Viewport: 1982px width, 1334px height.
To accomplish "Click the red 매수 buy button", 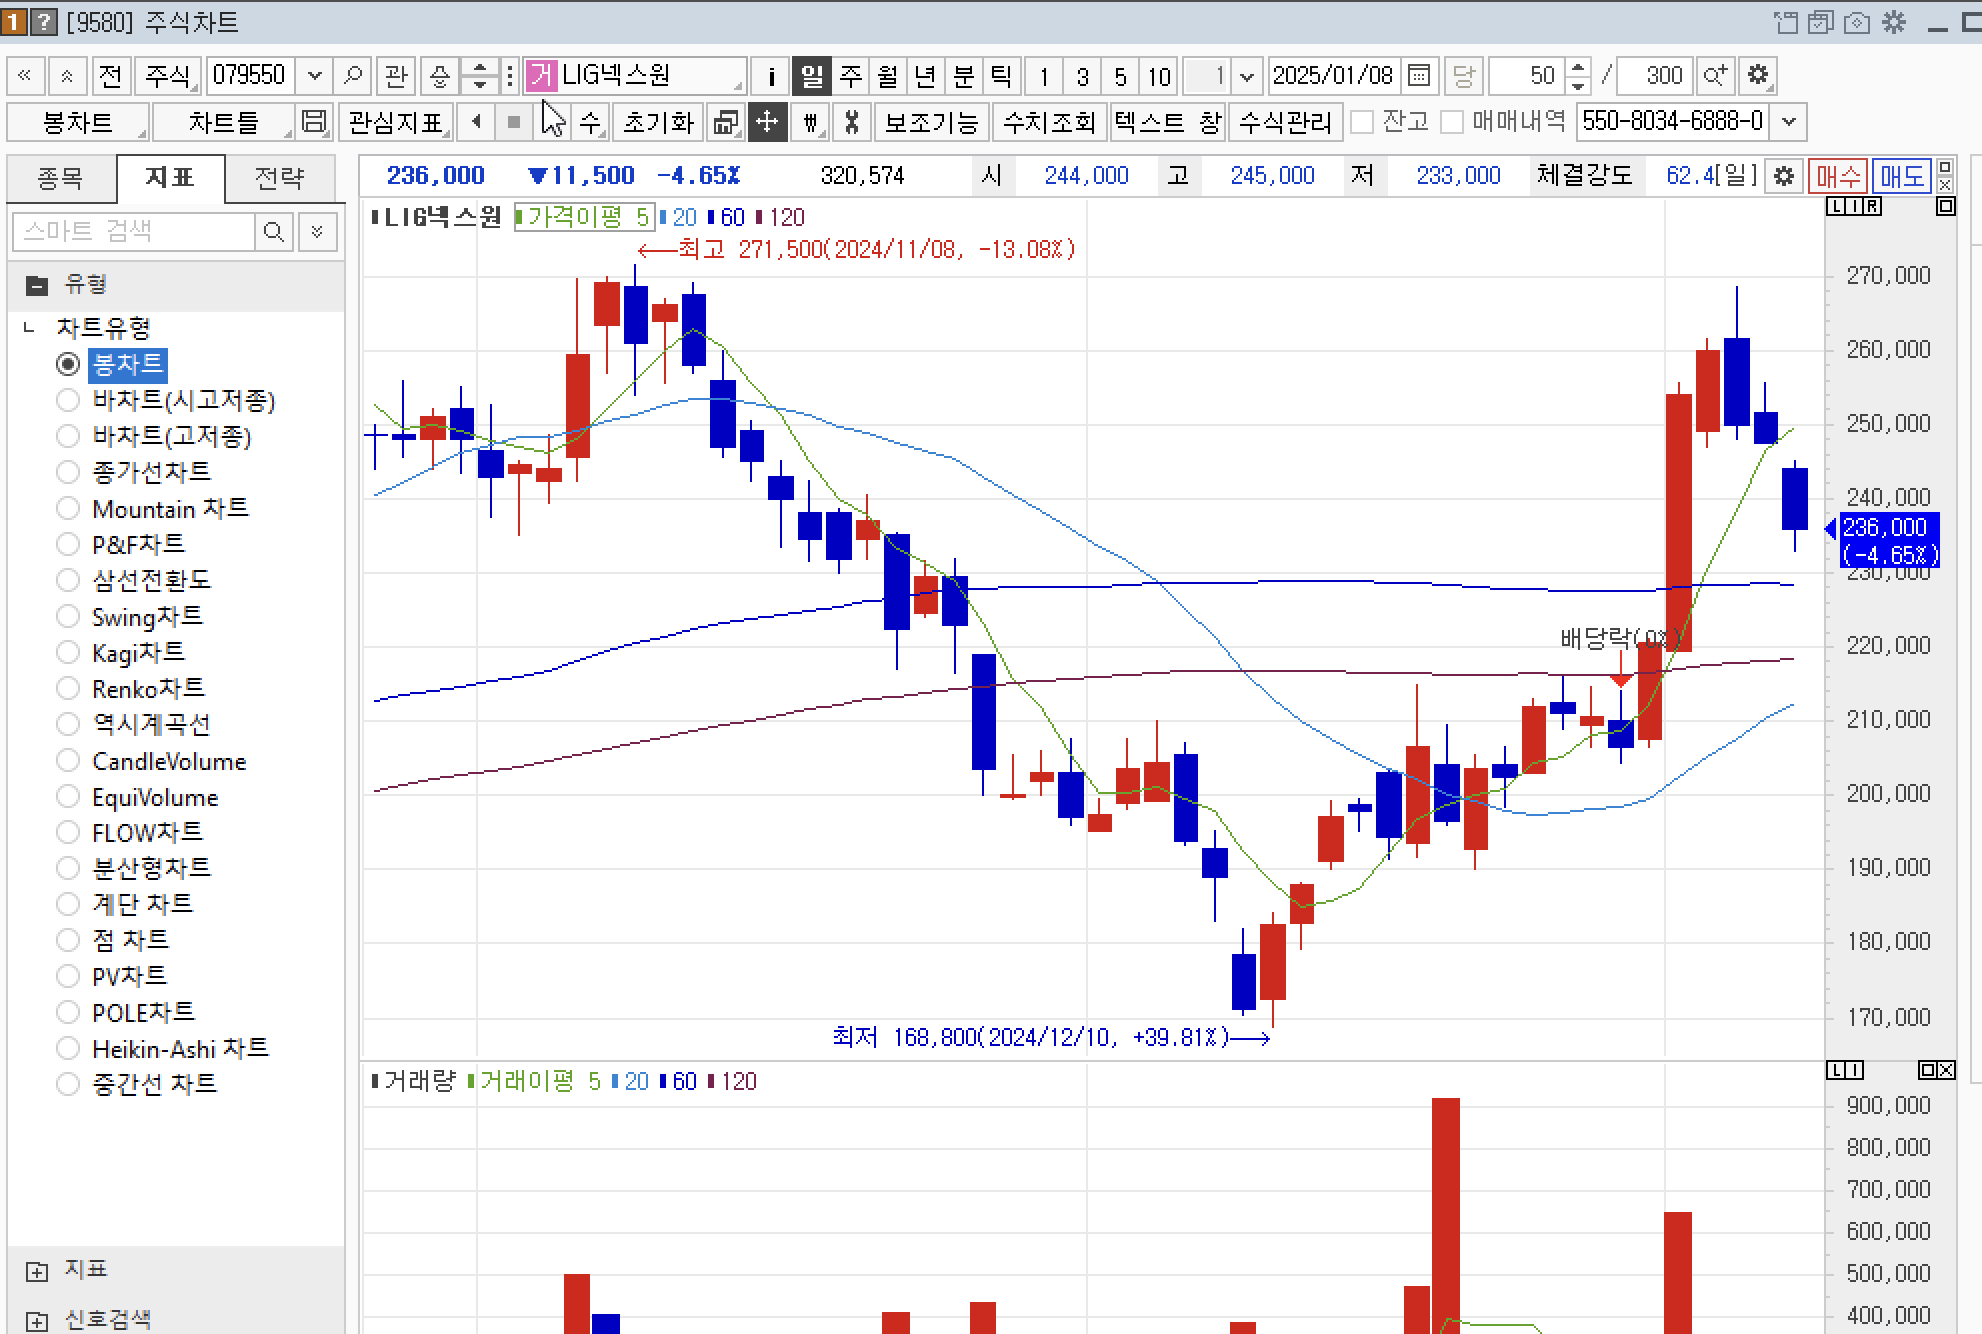I will point(1837,177).
